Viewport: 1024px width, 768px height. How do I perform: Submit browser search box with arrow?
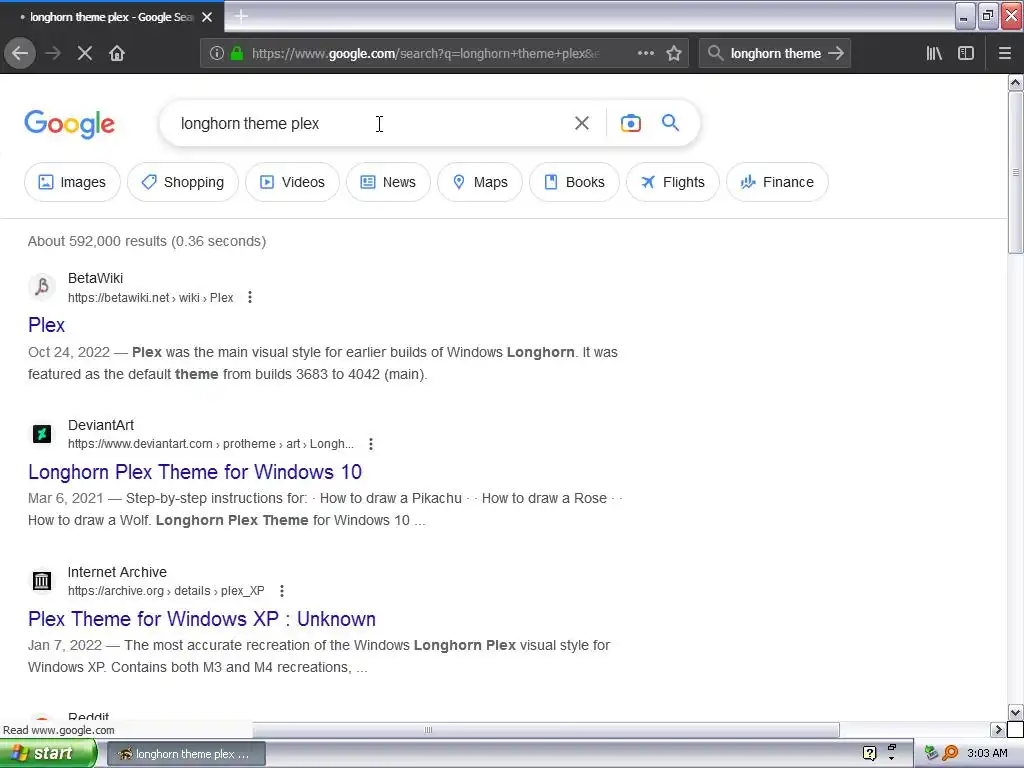coord(836,53)
